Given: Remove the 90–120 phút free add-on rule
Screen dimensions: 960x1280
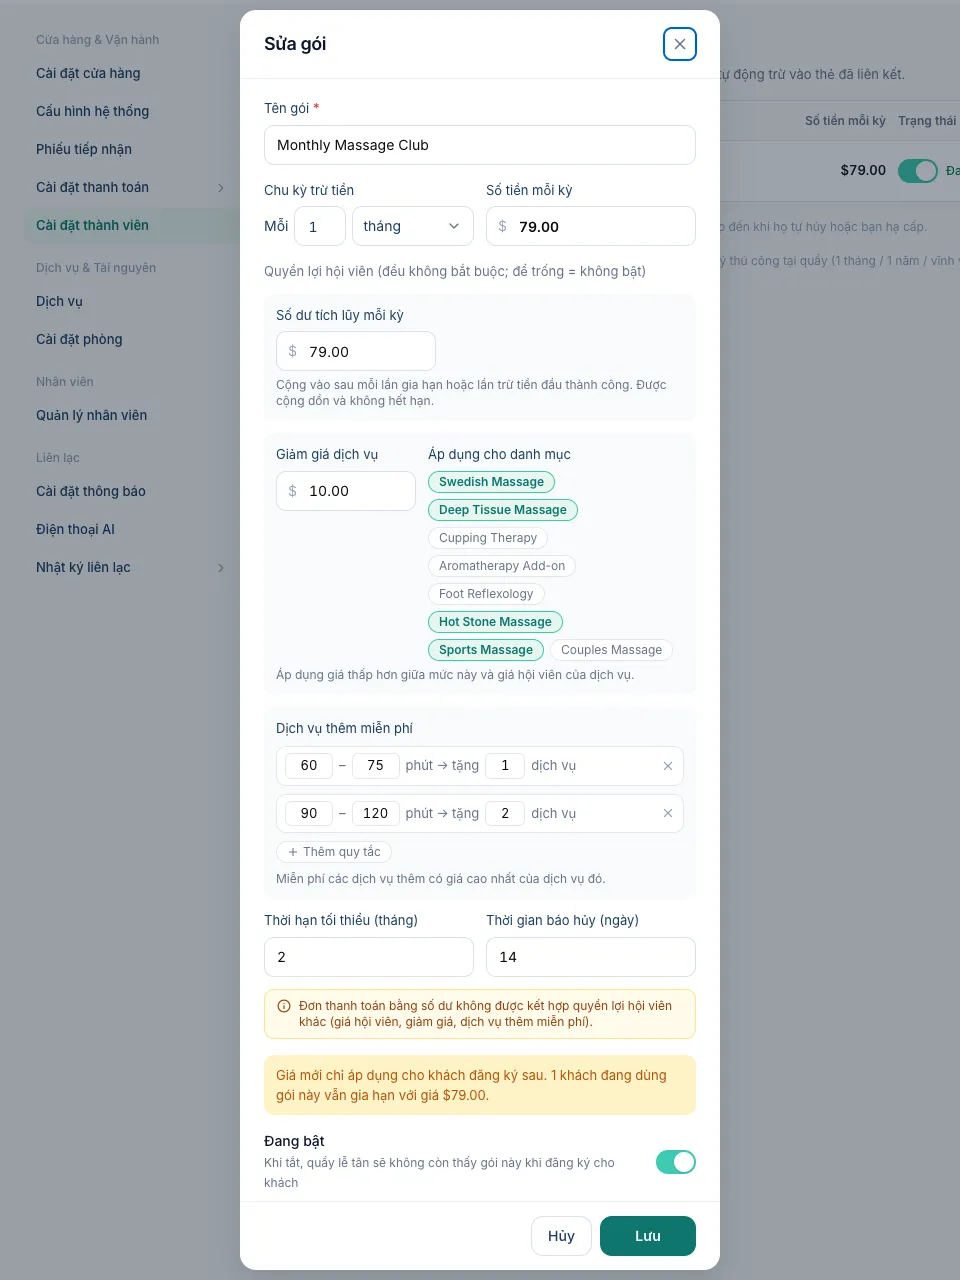Looking at the screenshot, I should click(668, 813).
